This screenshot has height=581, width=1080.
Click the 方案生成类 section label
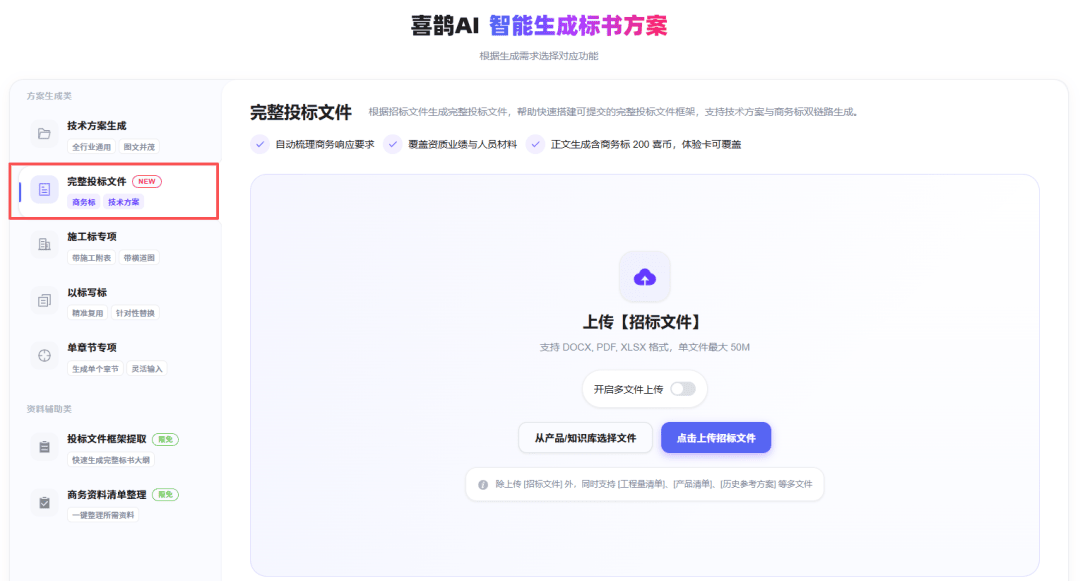pyautogui.click(x=49, y=96)
